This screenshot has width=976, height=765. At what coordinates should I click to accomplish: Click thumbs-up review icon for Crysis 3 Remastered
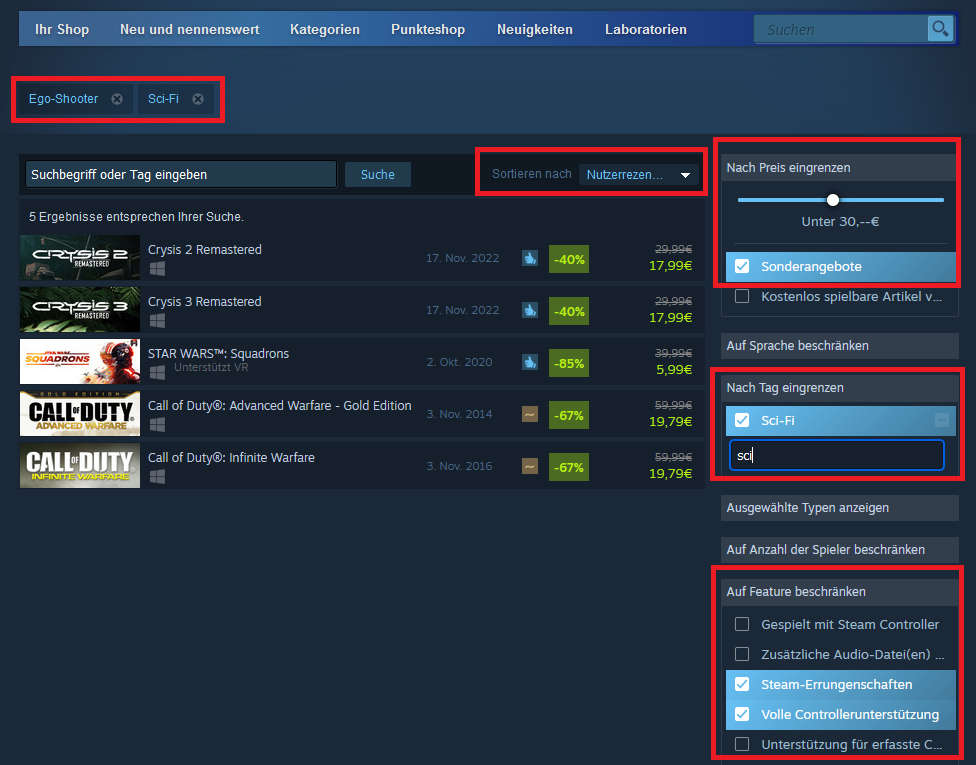point(530,310)
